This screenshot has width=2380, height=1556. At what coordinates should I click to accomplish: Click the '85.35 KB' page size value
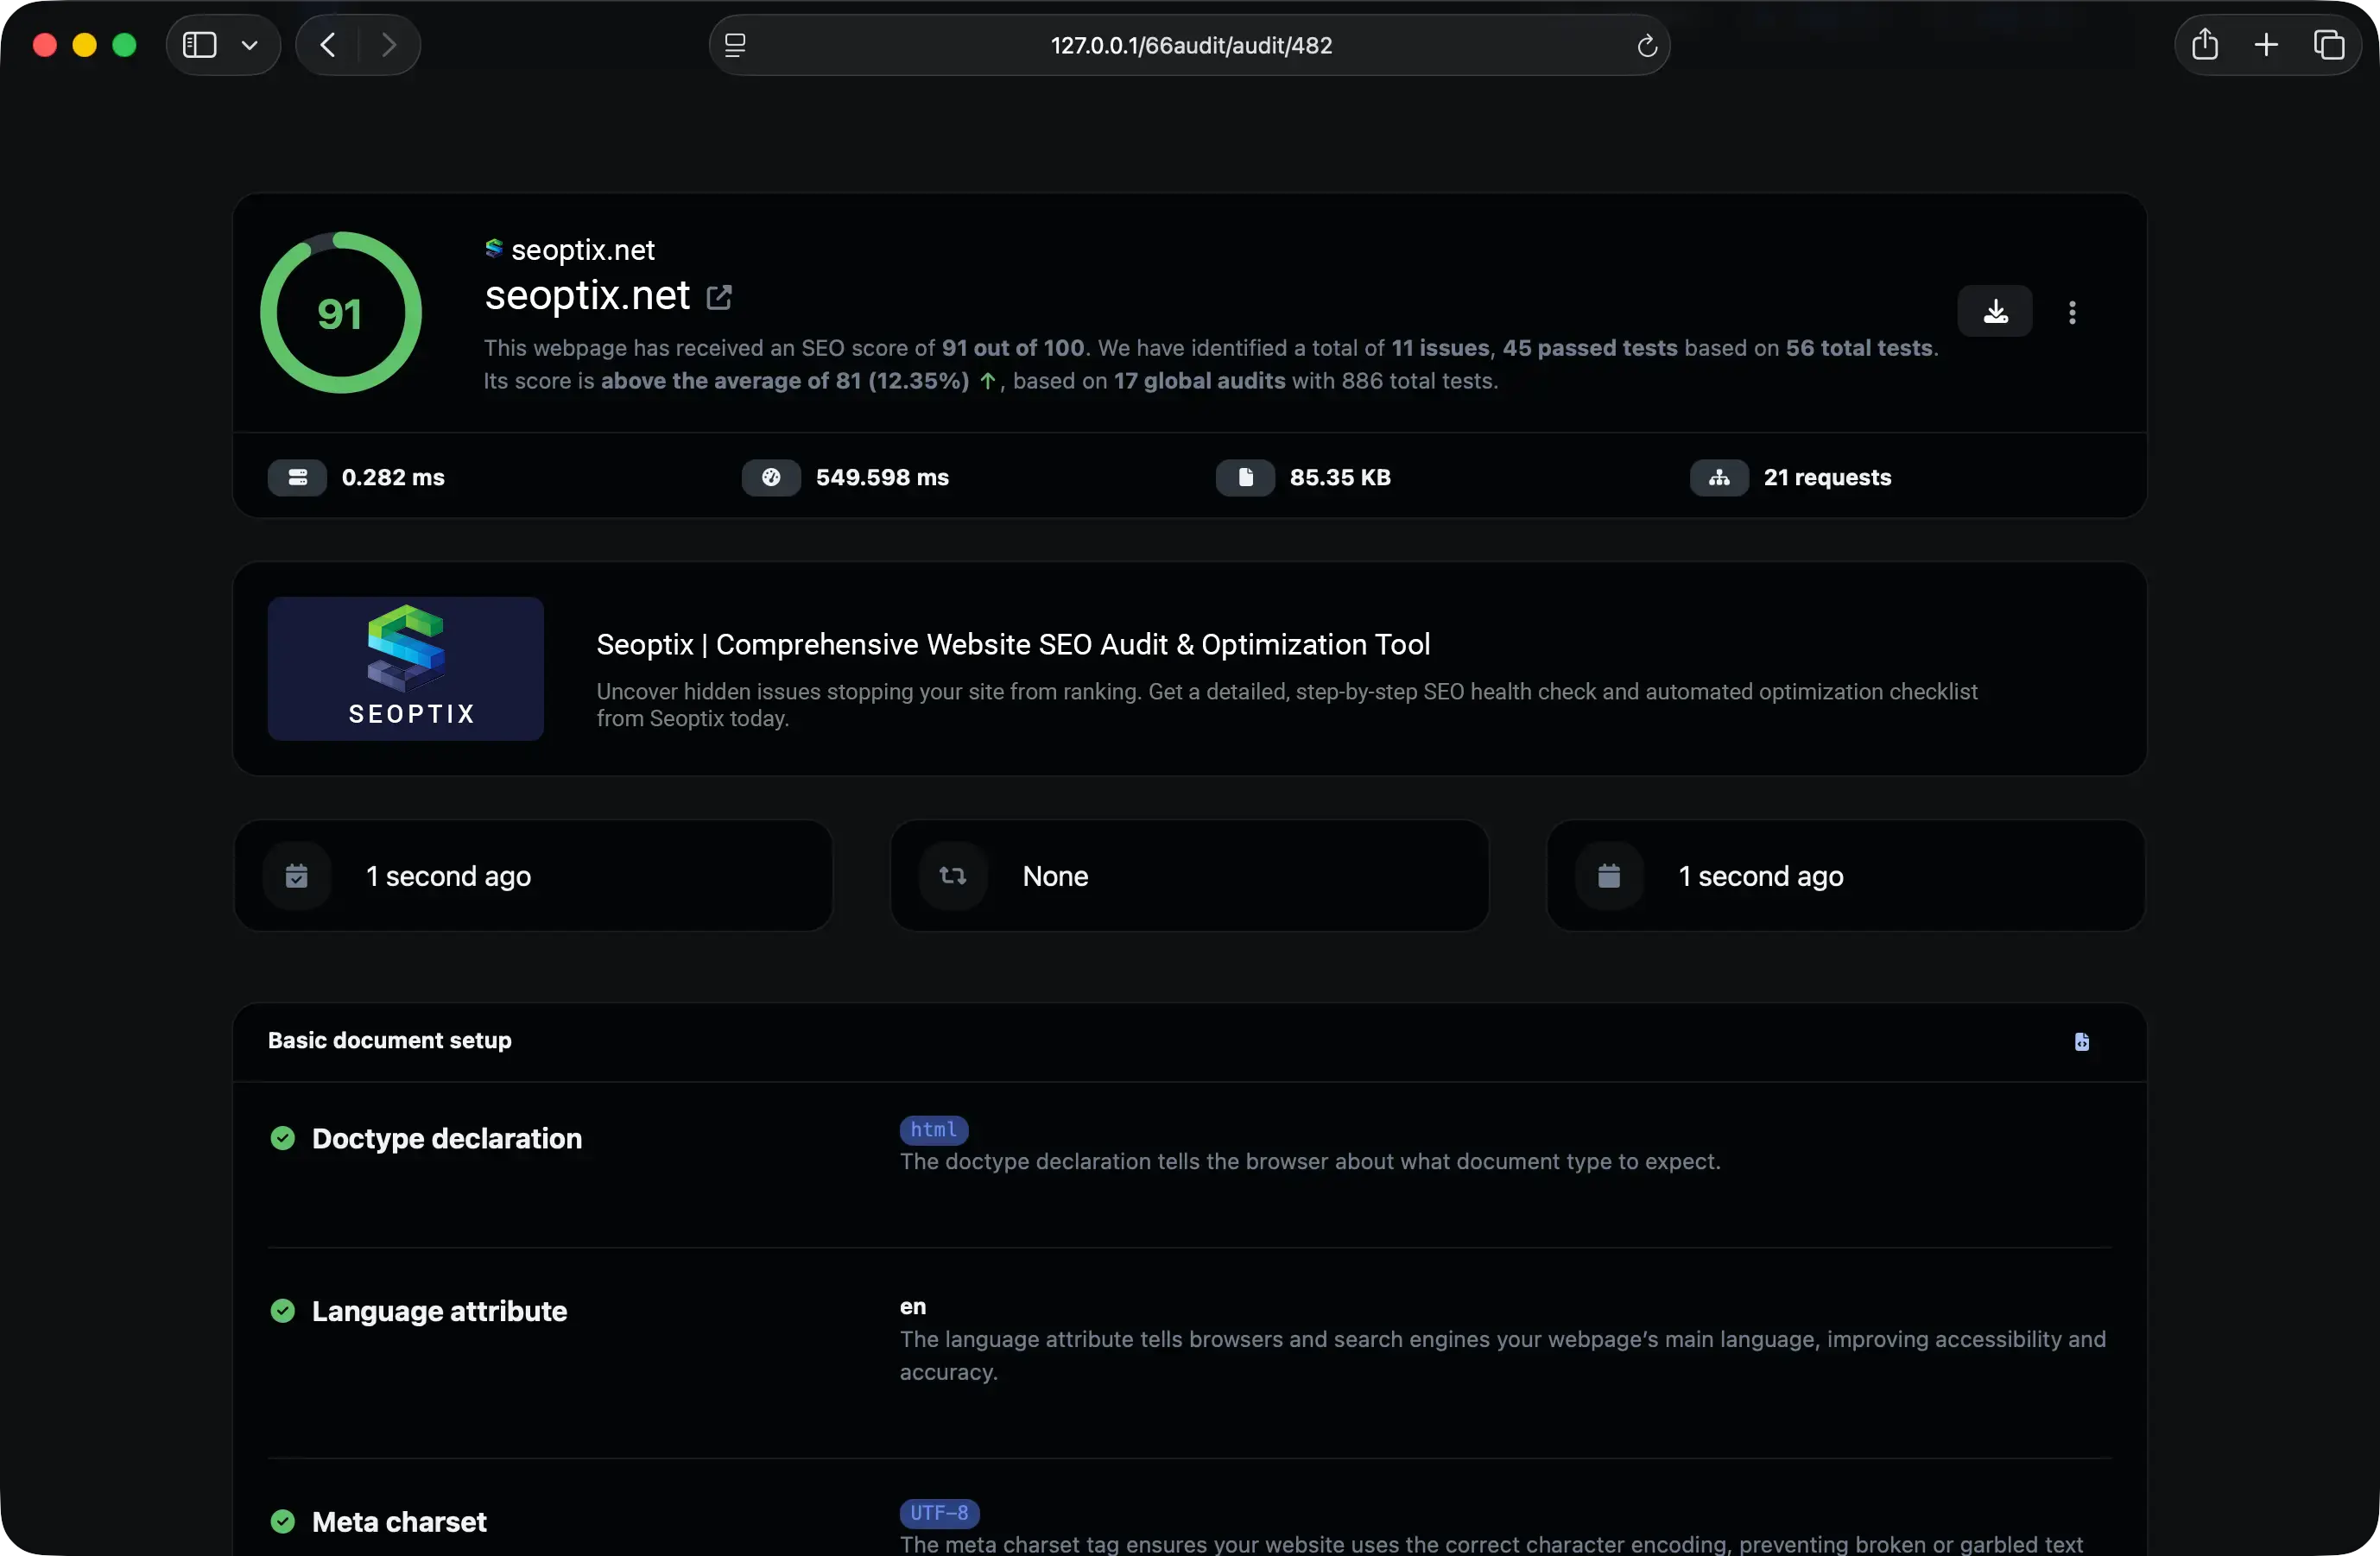coord(1340,477)
